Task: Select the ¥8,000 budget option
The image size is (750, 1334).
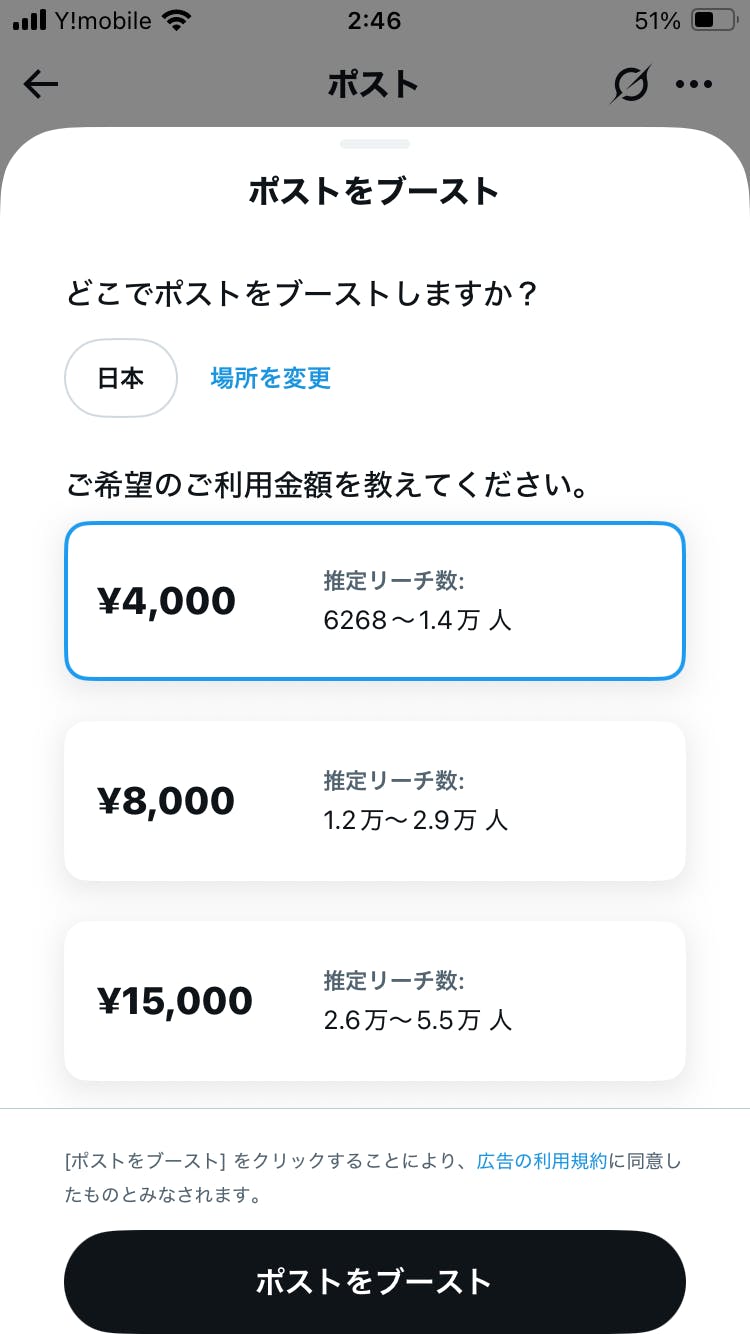Action: tap(375, 801)
